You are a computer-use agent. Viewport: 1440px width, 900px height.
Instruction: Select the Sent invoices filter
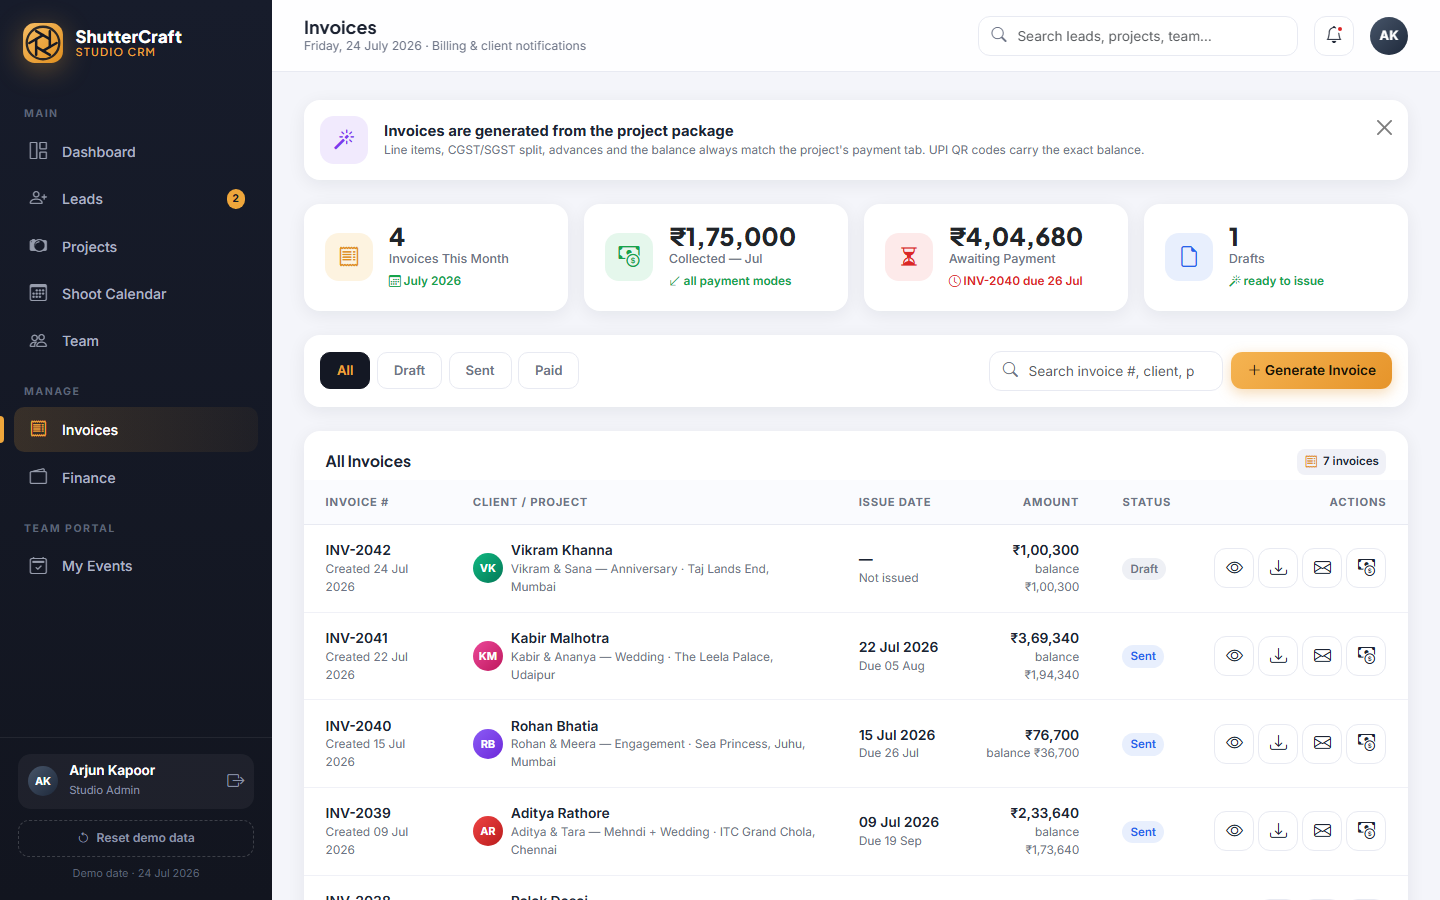point(480,371)
